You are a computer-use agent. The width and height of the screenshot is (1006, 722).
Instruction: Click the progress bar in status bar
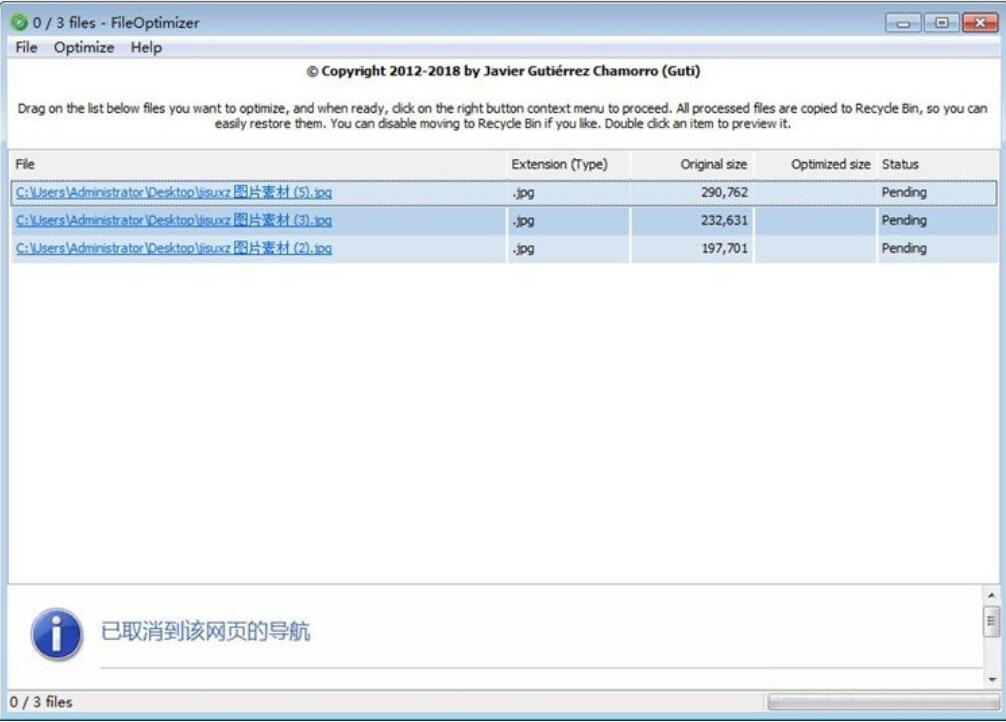click(x=883, y=702)
